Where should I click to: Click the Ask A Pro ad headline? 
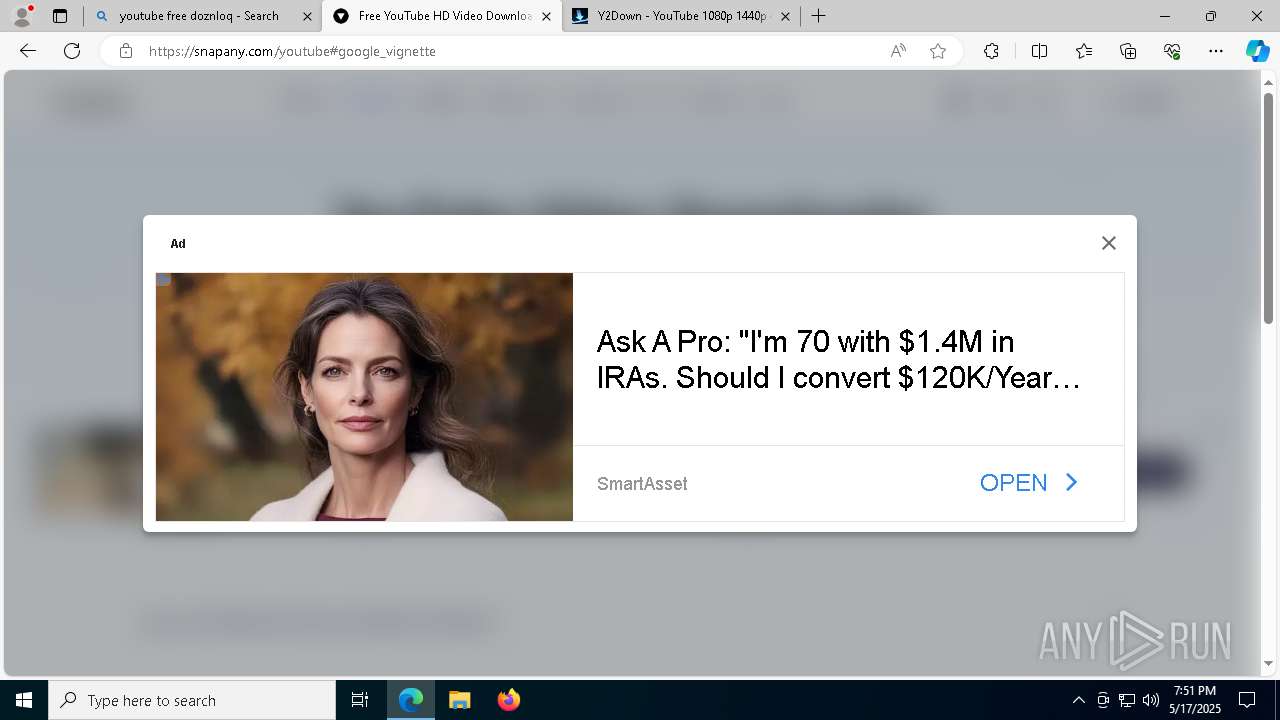[x=838, y=360]
